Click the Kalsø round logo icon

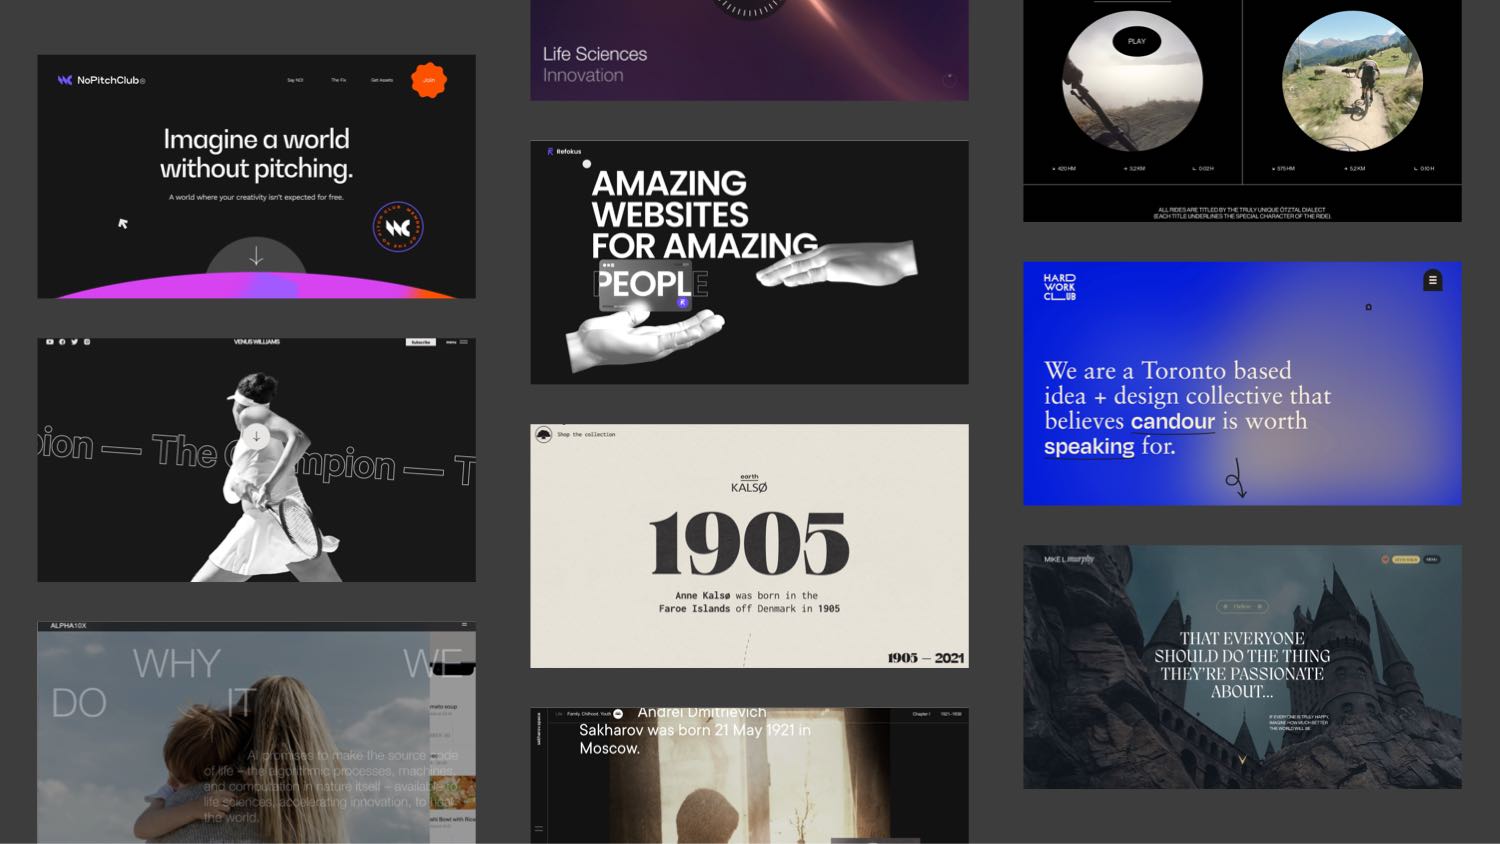[543, 435]
